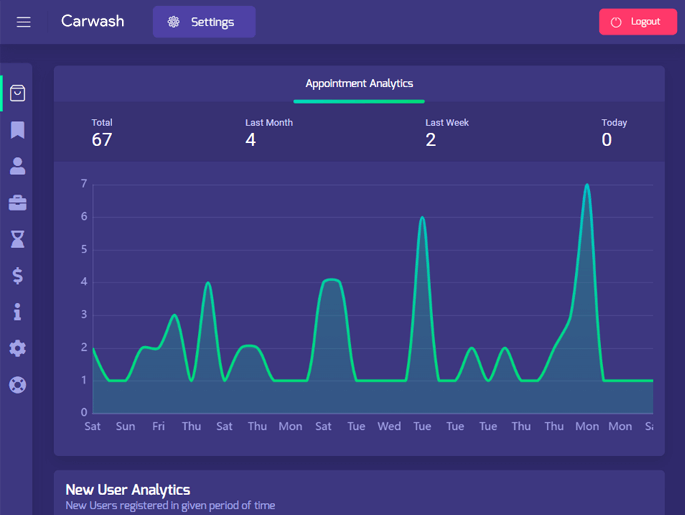This screenshot has height=515, width=685.
Task: Open the lifebuoy support sidebar icon
Action: (17, 385)
